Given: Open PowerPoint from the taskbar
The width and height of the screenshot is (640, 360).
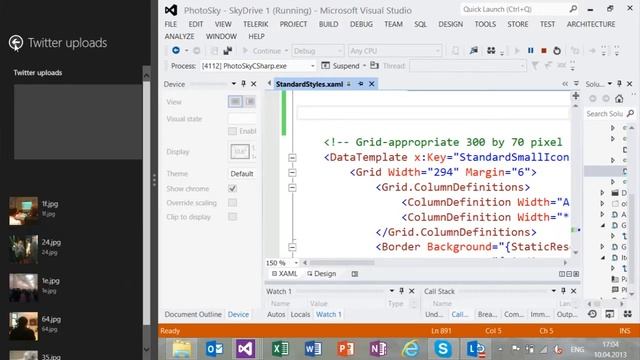Looking at the screenshot, I should tap(346, 349).
